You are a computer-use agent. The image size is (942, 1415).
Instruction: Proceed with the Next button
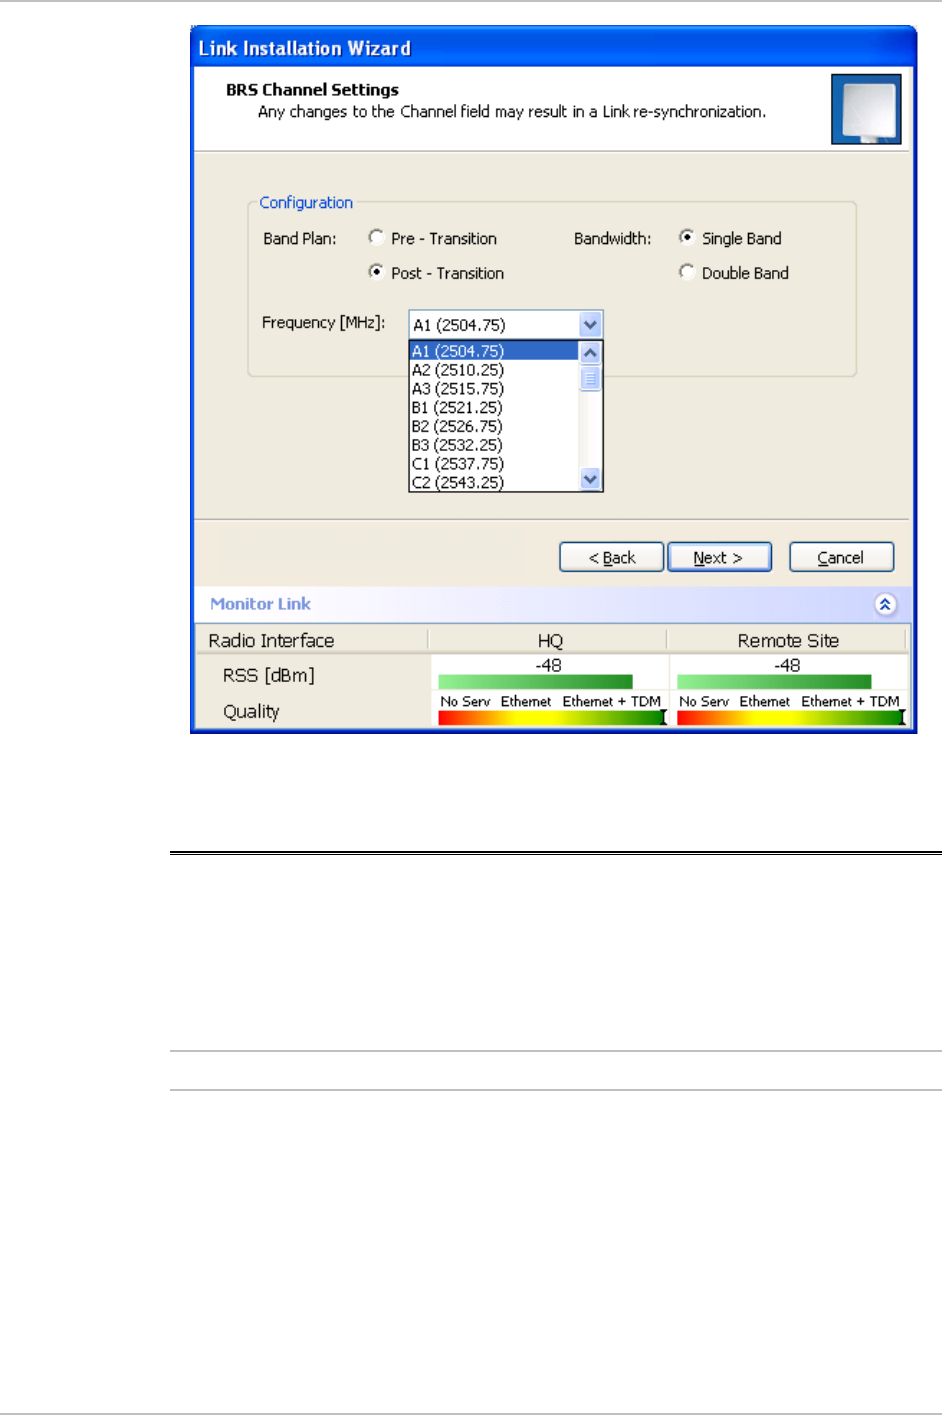point(719,557)
